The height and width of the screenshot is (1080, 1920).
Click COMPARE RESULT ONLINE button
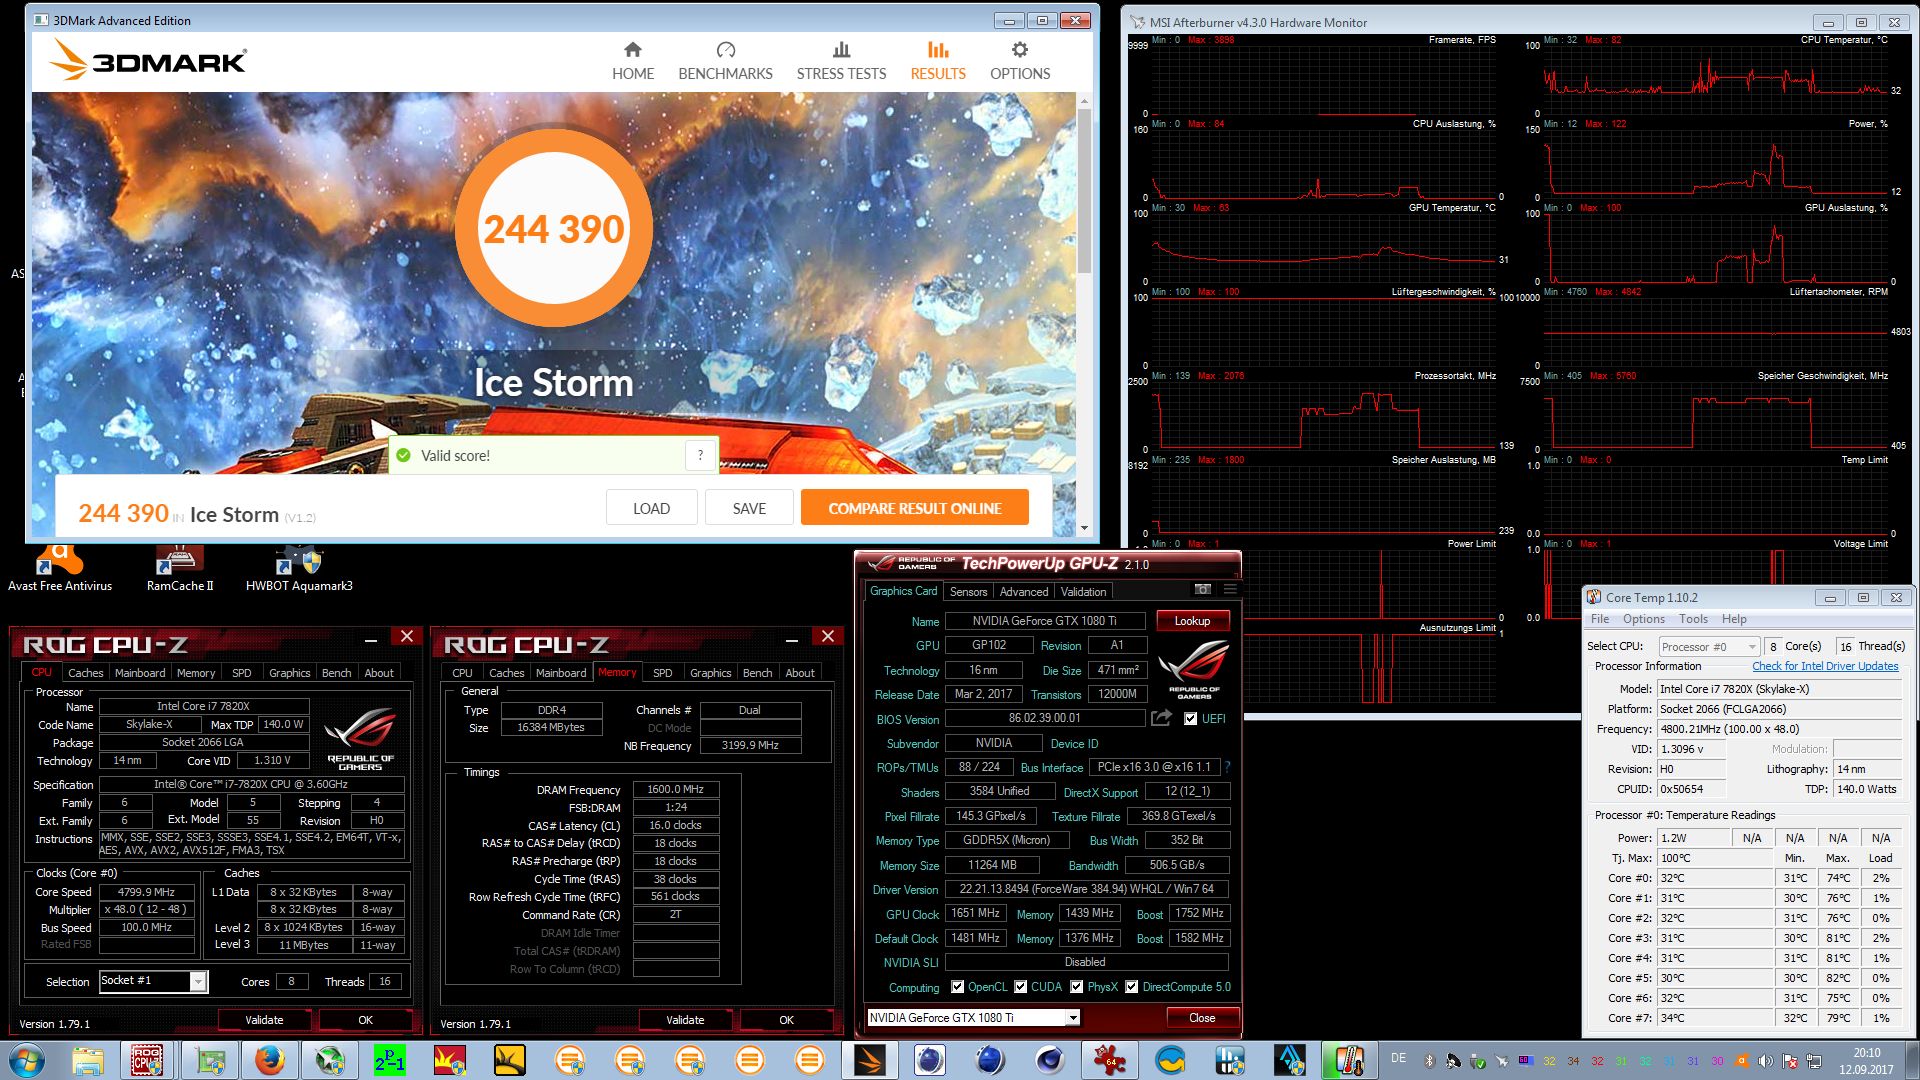pyautogui.click(x=914, y=508)
